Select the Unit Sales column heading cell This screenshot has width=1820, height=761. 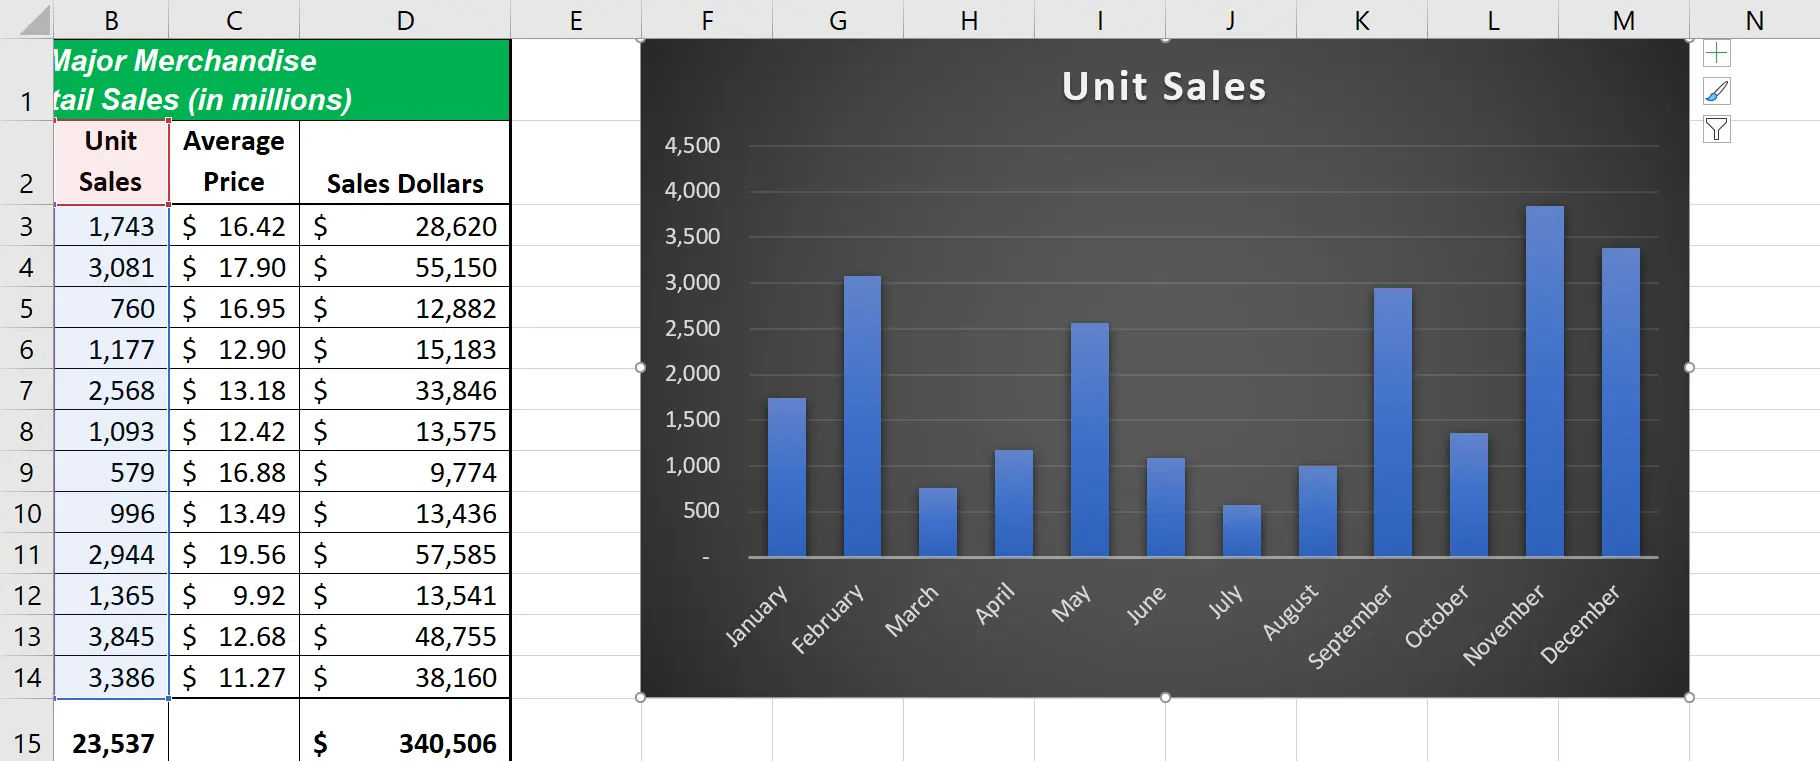(111, 162)
